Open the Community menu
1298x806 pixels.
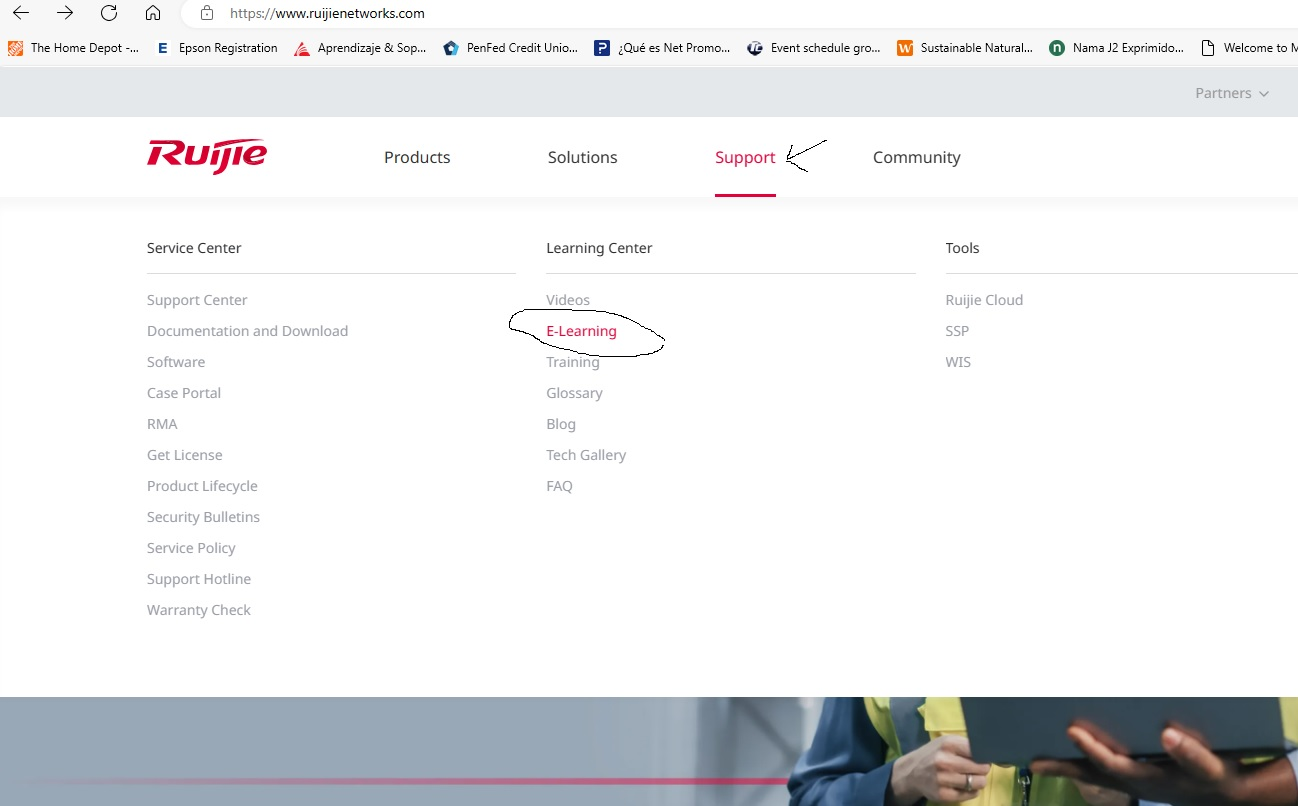[916, 157]
